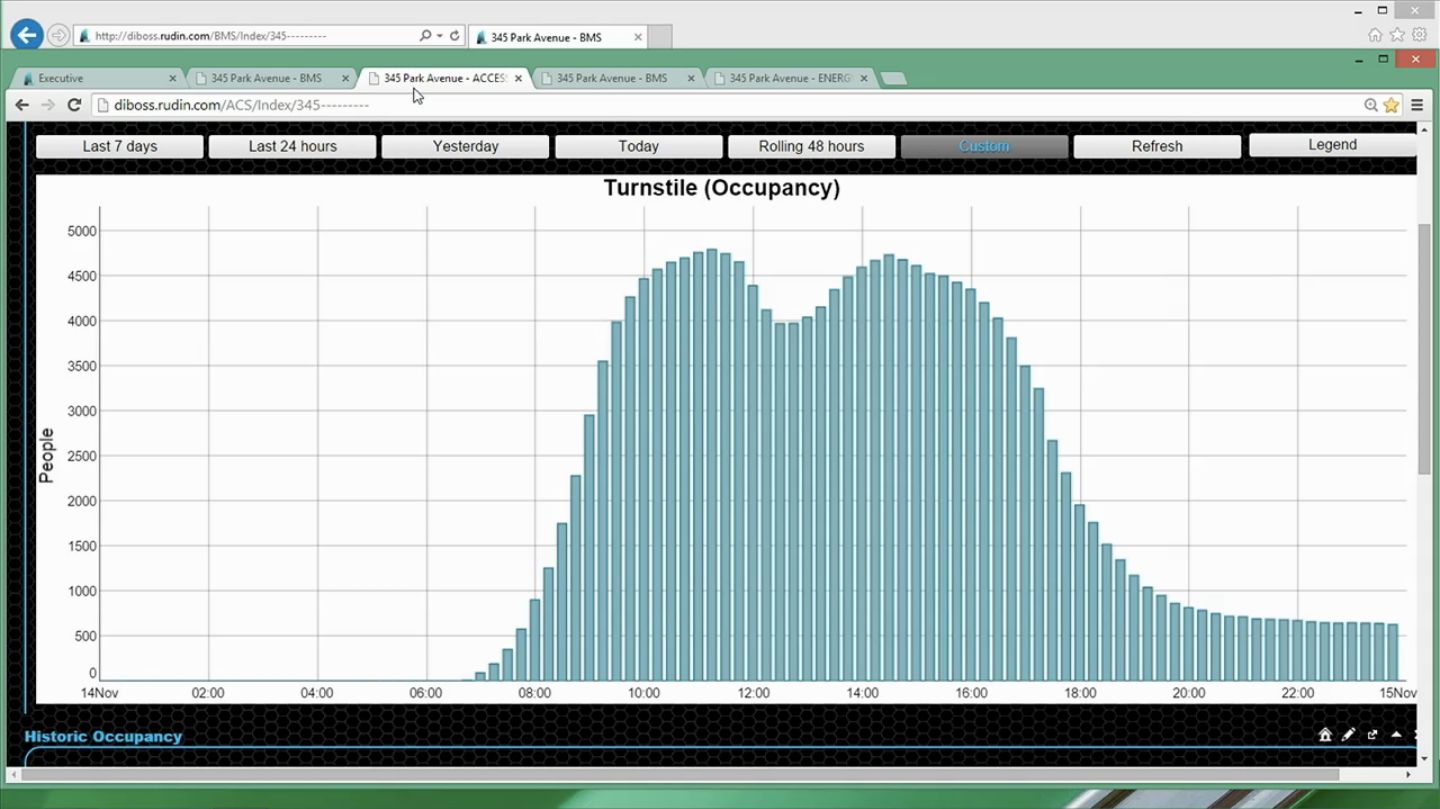Switch to the Executive tab
Screen dimensions: 1440x809
click(99, 78)
